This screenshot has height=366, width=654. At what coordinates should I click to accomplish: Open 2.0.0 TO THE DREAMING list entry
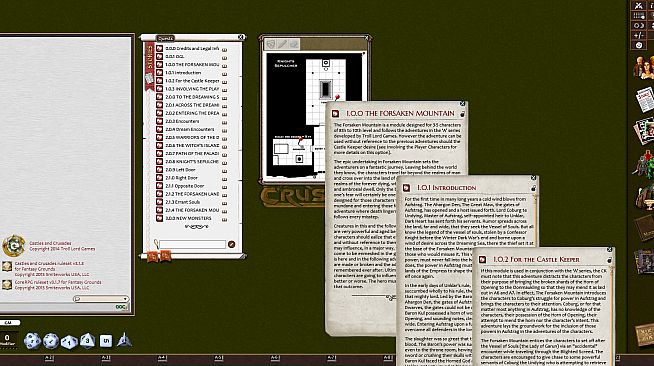[x=192, y=97]
